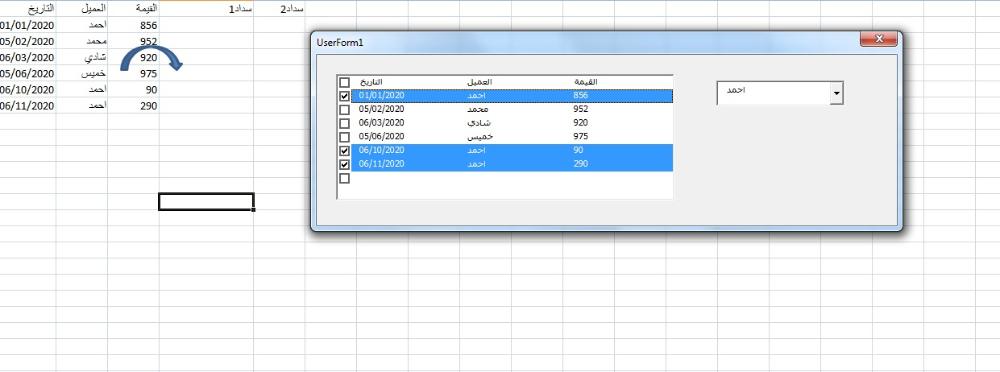The image size is (1000, 372).
Task: Select the القيمة header cell in the spreadsheet
Action: click(133, 9)
